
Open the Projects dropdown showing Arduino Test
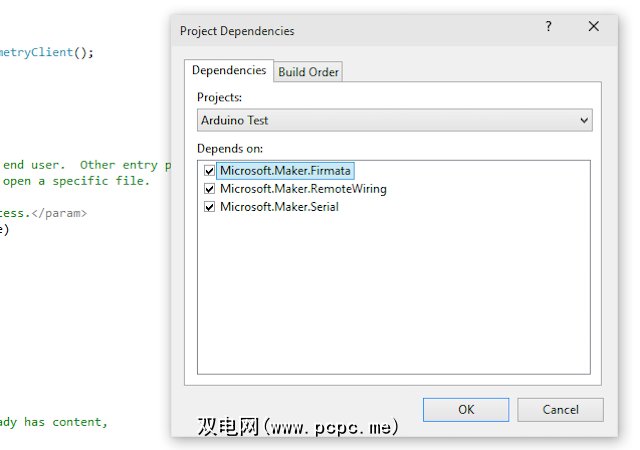[x=394, y=120]
